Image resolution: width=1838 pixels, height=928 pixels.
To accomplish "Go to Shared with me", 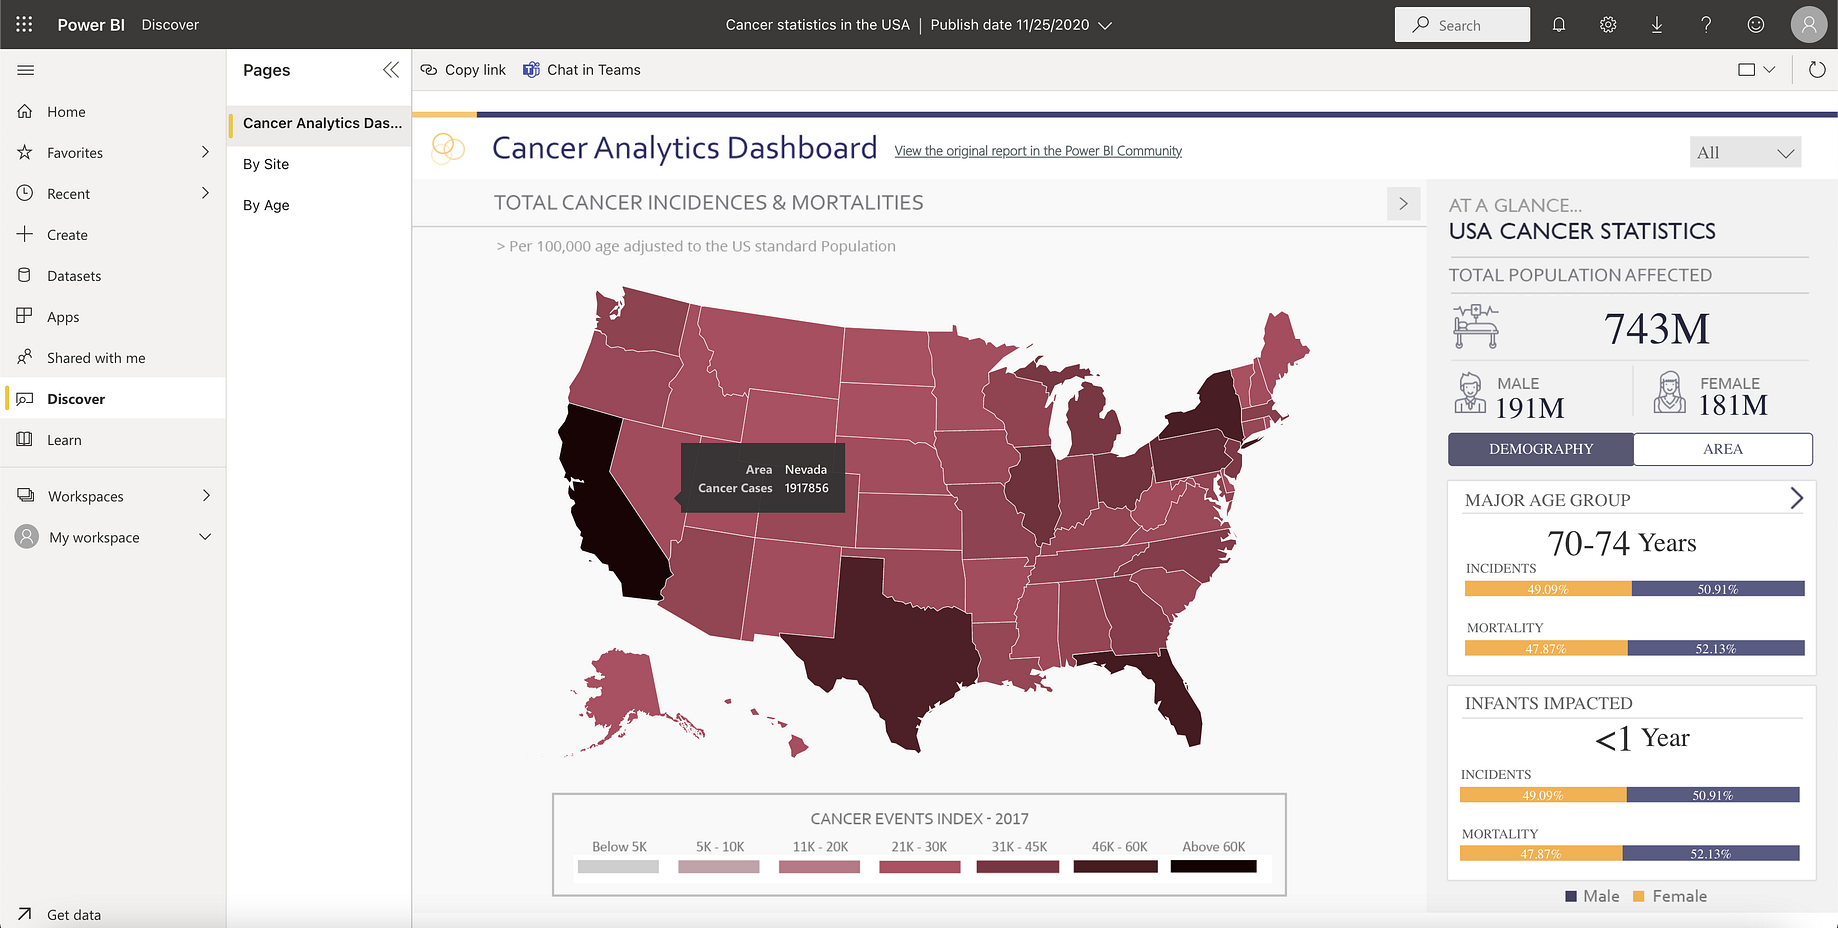I will coord(96,357).
